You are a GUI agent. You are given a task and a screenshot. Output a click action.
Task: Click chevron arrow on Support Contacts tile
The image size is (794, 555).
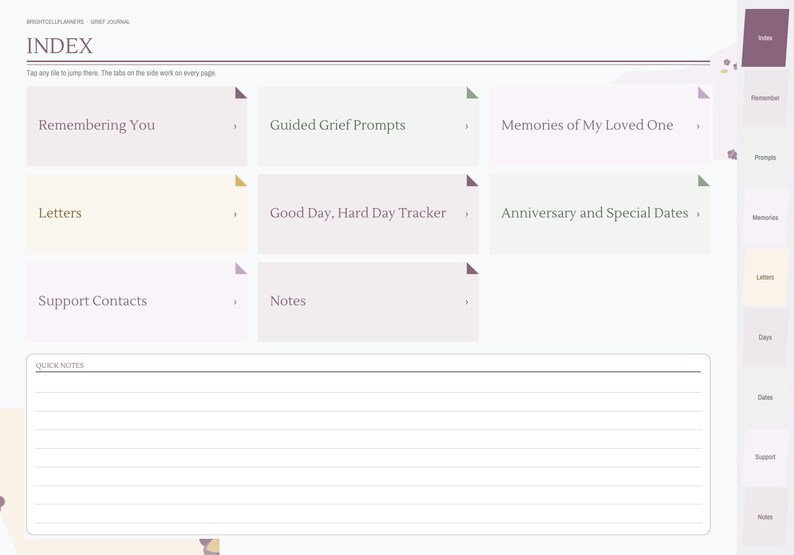point(235,302)
